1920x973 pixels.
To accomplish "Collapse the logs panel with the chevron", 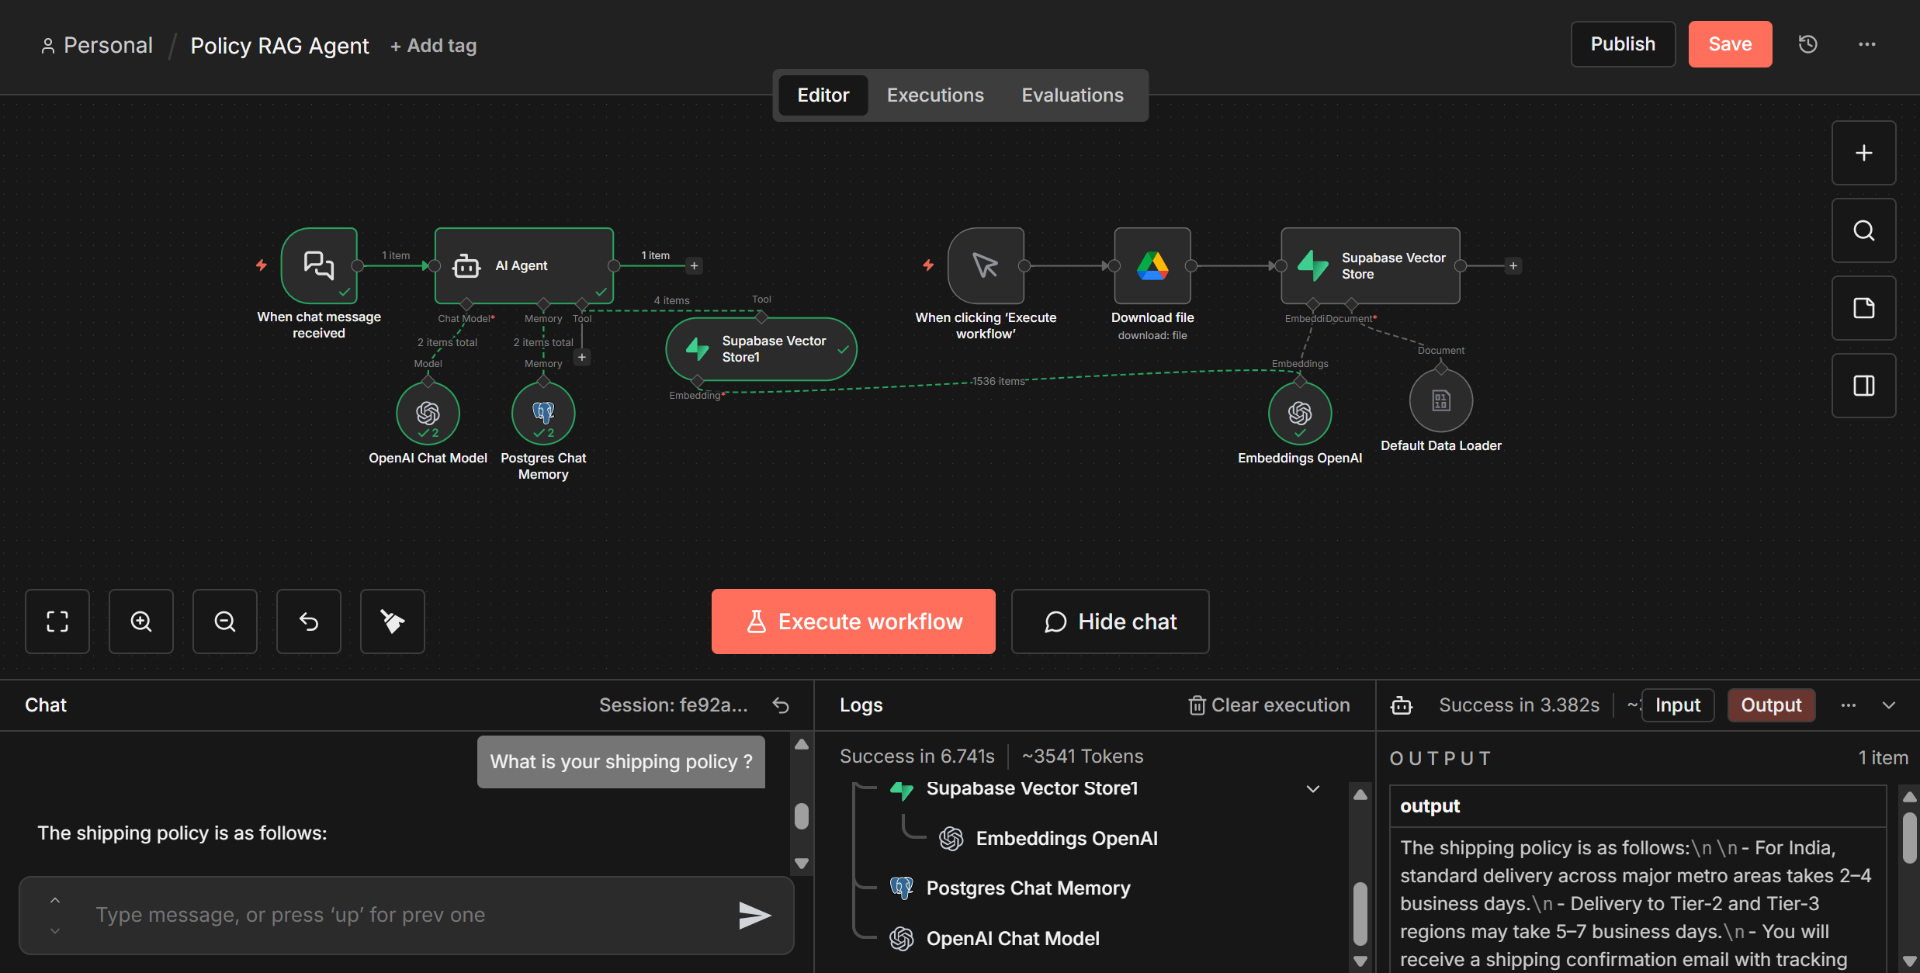I will point(1889,705).
